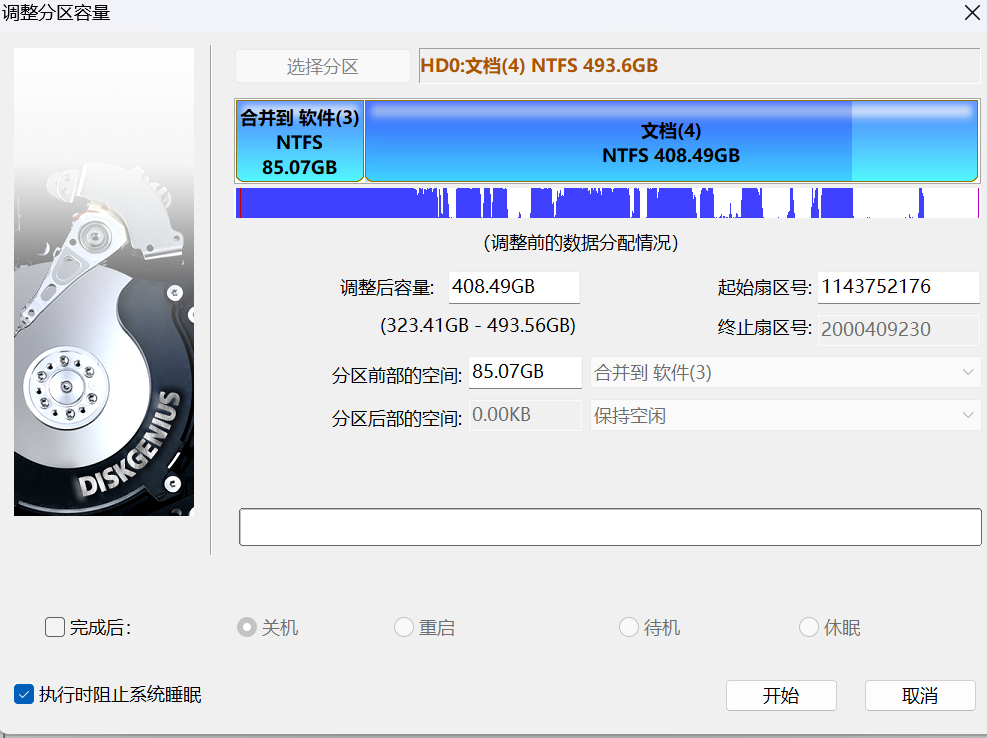Select the 文档(4) NTFS 408.49GB partition block
The width and height of the screenshot is (987, 738).
[x=671, y=141]
